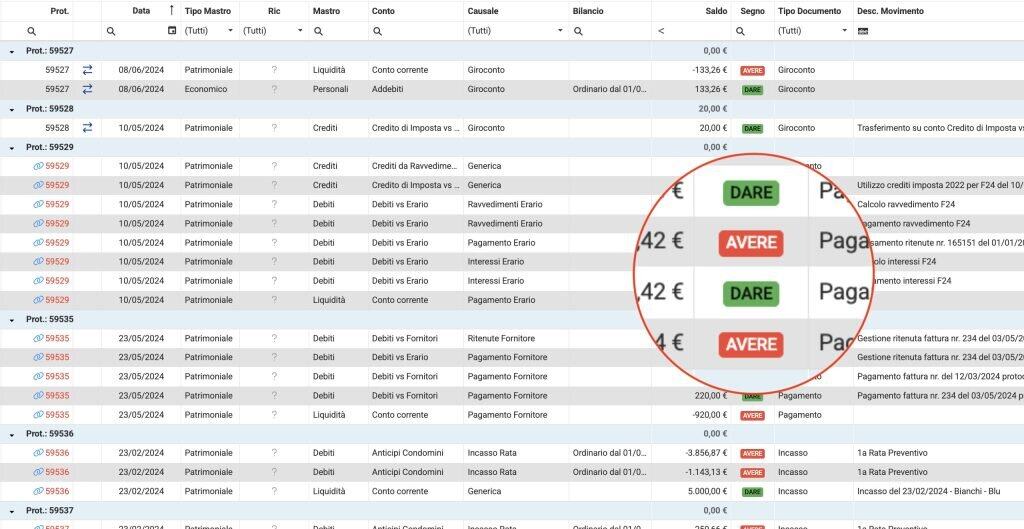Sort by Segno column header

point(753,11)
